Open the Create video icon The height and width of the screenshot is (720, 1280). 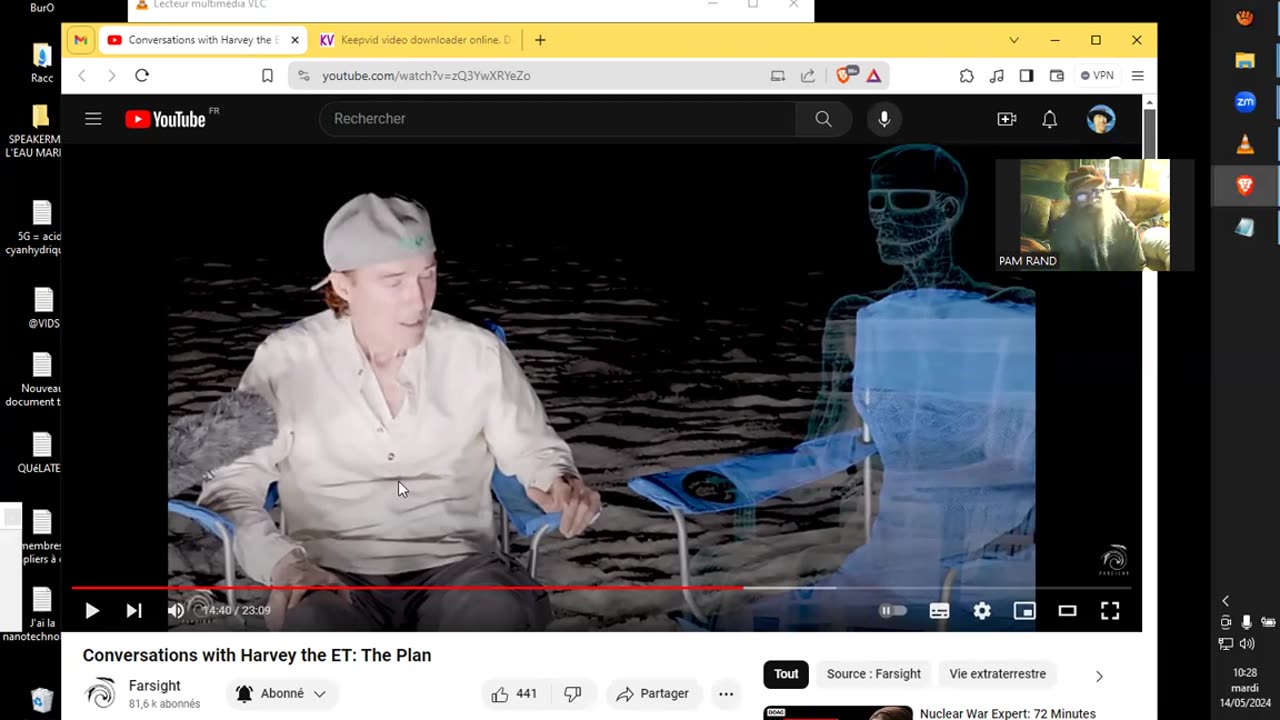[x=1007, y=119]
